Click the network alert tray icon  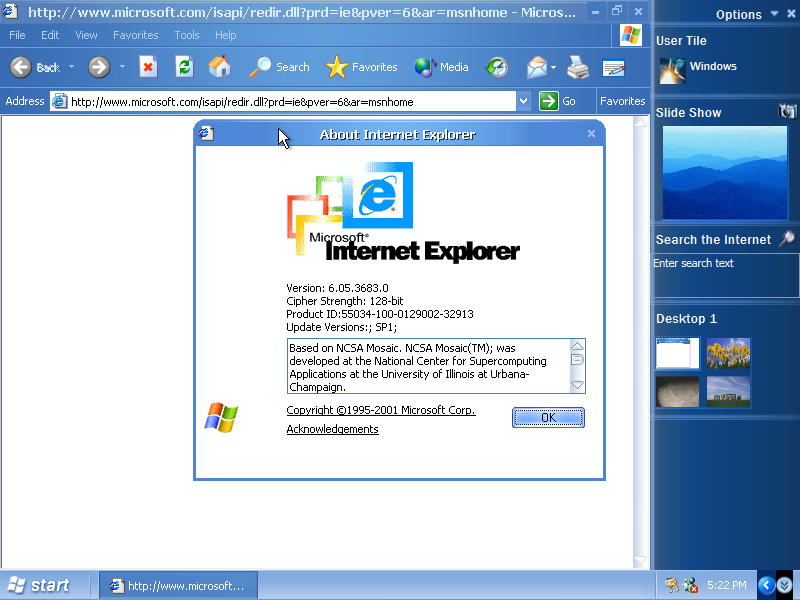(691, 585)
